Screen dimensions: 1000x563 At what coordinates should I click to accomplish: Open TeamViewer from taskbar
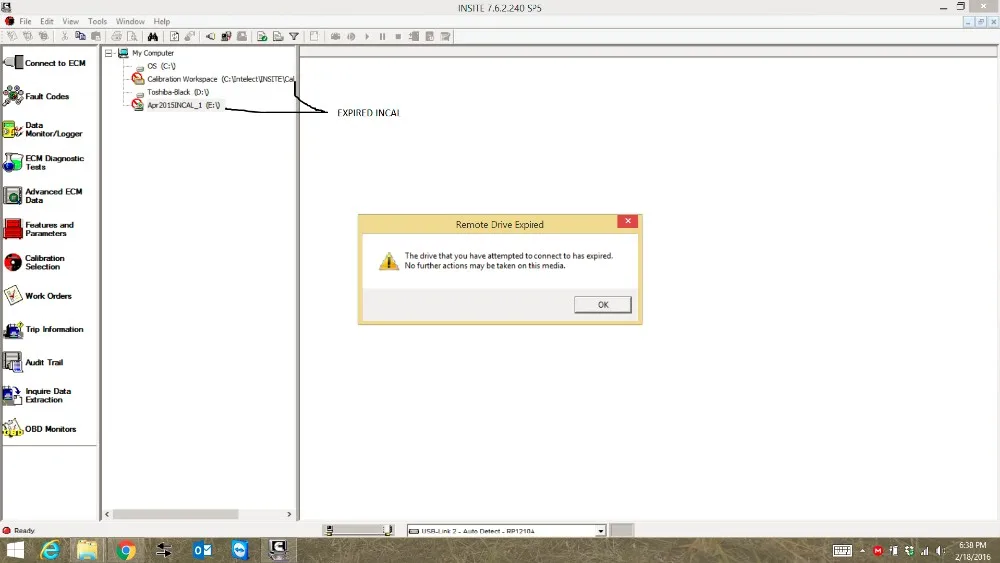click(x=240, y=550)
